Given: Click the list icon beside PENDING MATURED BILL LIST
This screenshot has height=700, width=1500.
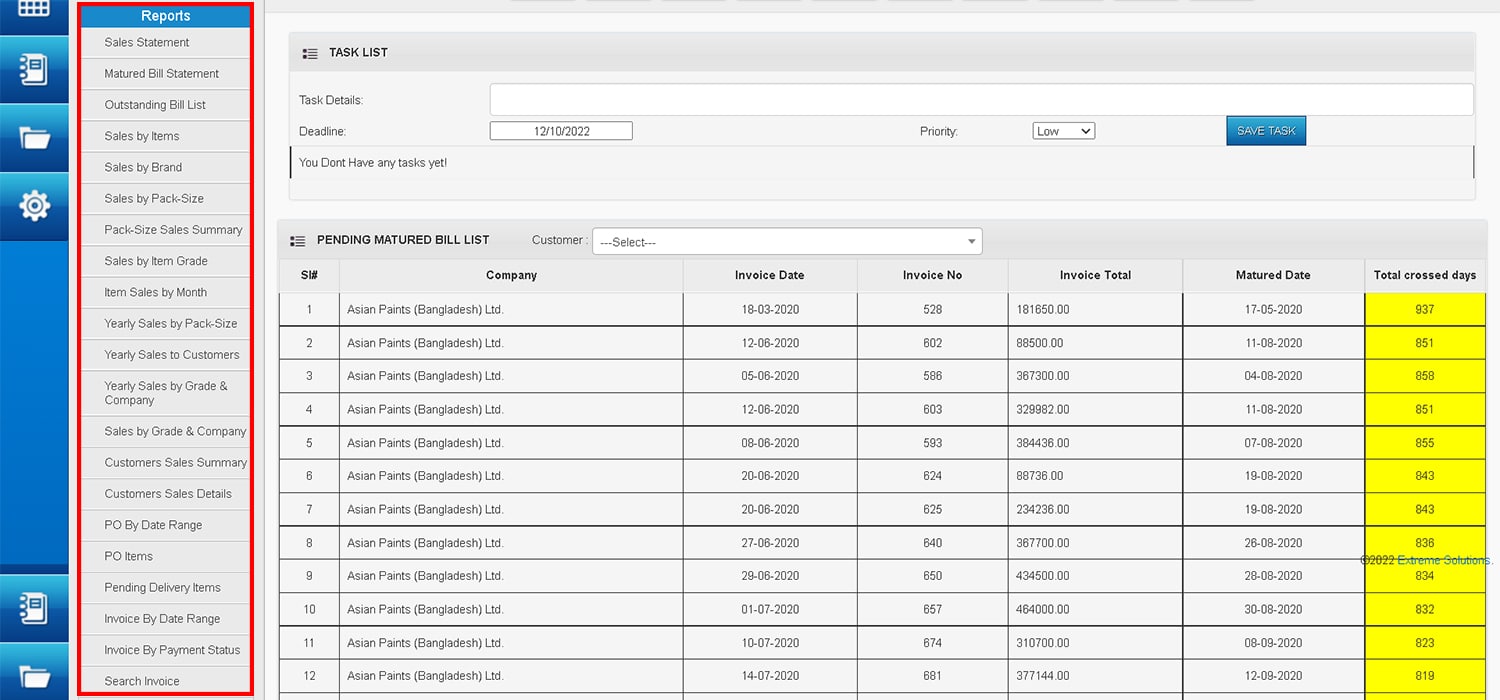Looking at the screenshot, I should point(297,241).
